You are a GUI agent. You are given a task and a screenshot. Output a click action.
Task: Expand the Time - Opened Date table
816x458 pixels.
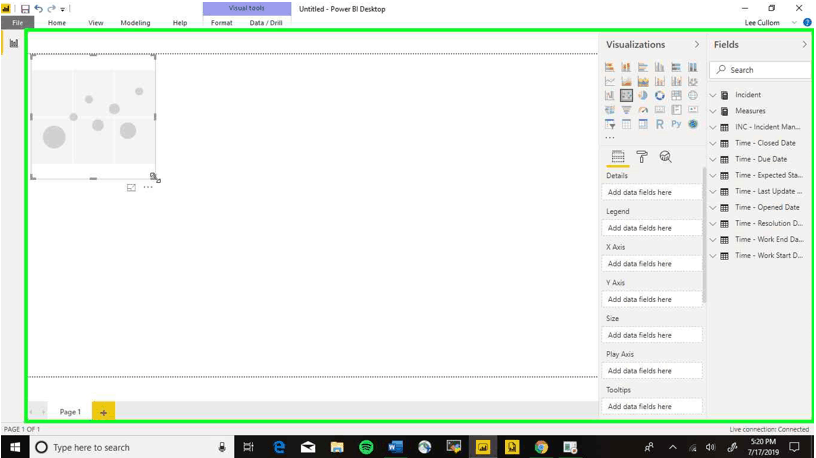(x=713, y=208)
